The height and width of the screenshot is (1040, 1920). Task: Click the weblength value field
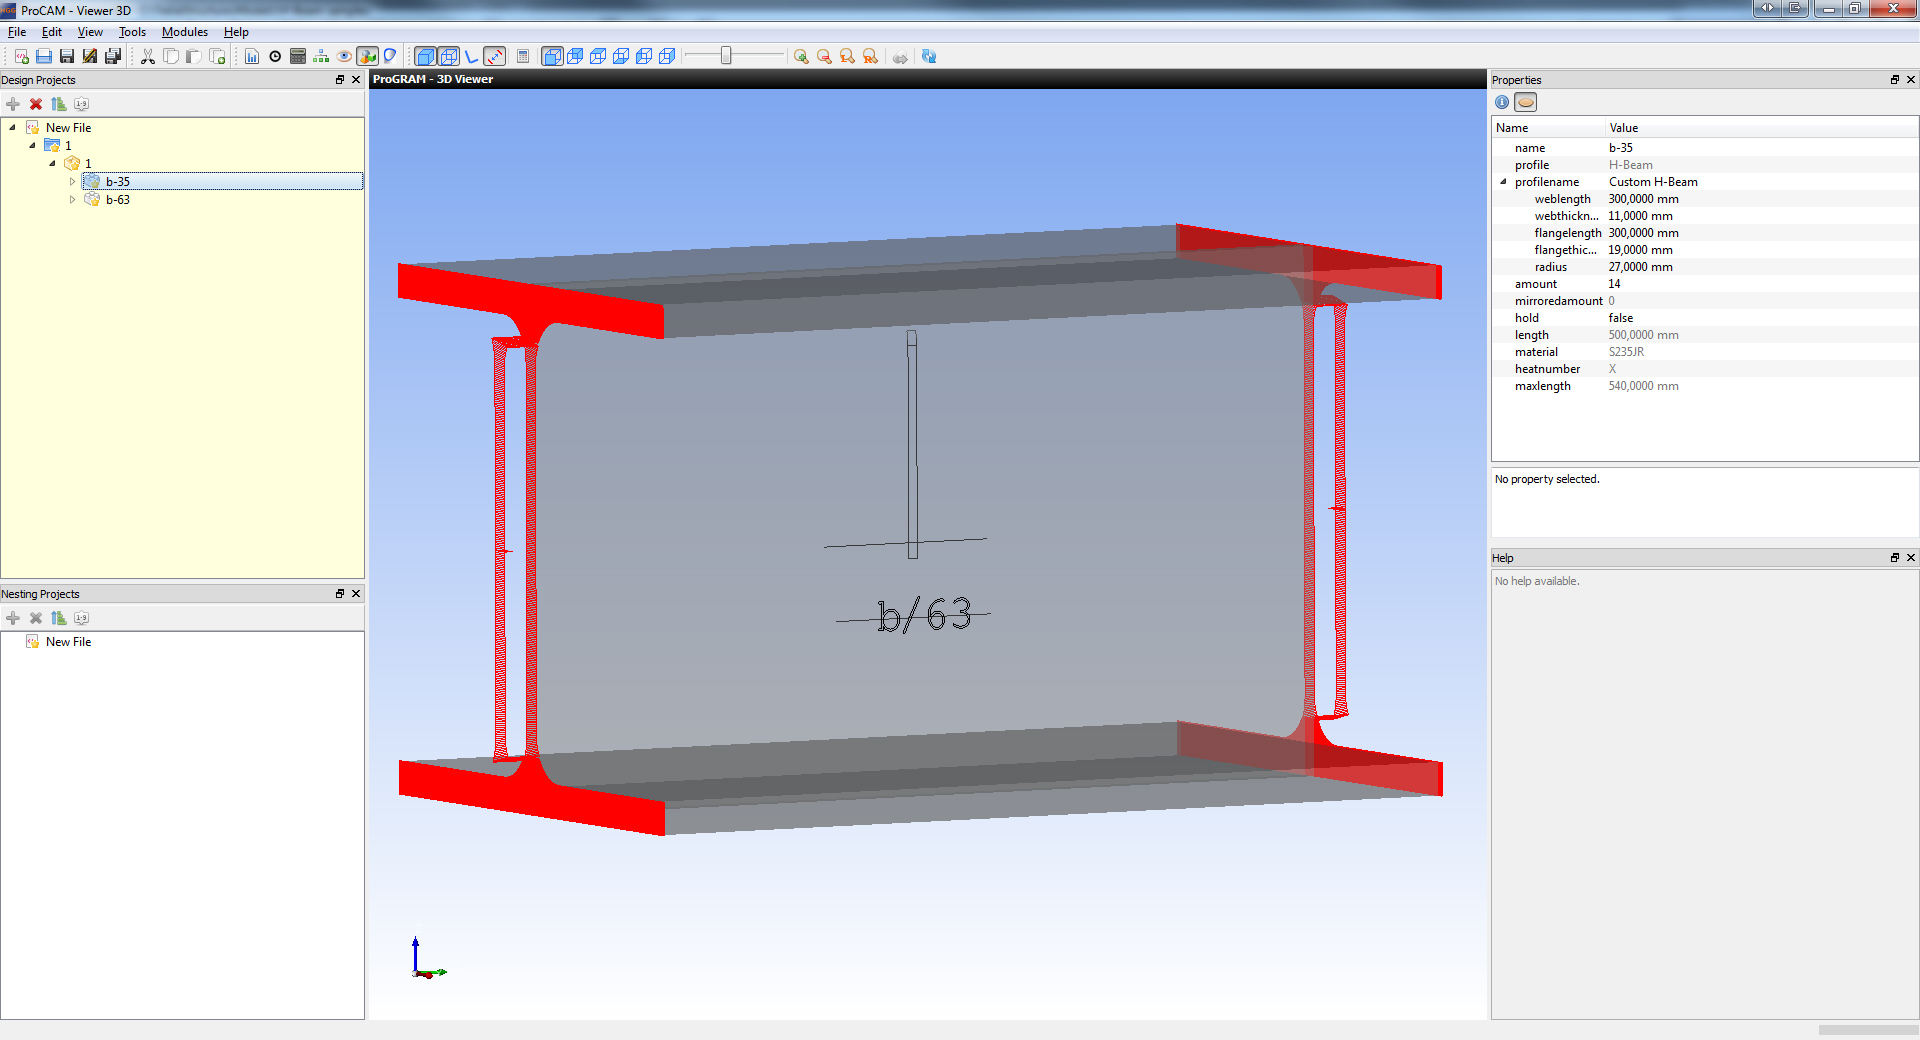[x=1643, y=199]
